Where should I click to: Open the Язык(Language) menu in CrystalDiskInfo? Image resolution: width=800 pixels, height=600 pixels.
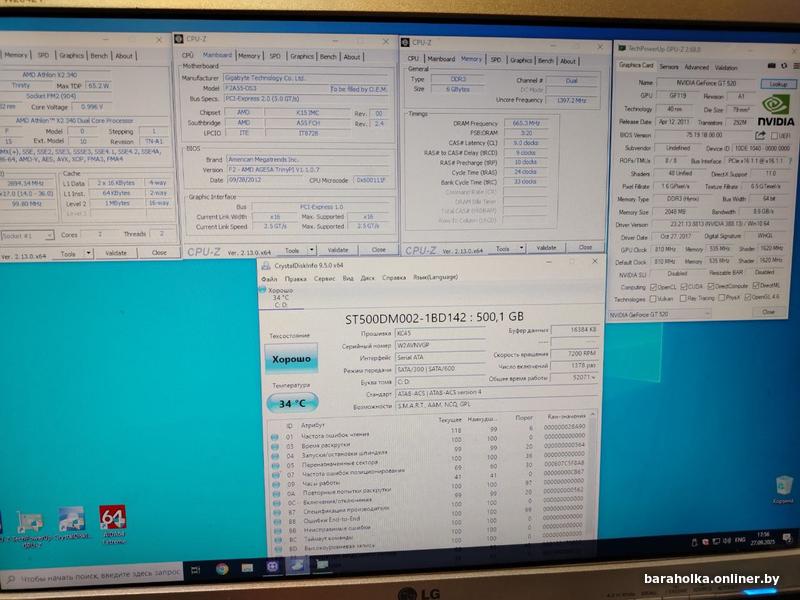(435, 277)
